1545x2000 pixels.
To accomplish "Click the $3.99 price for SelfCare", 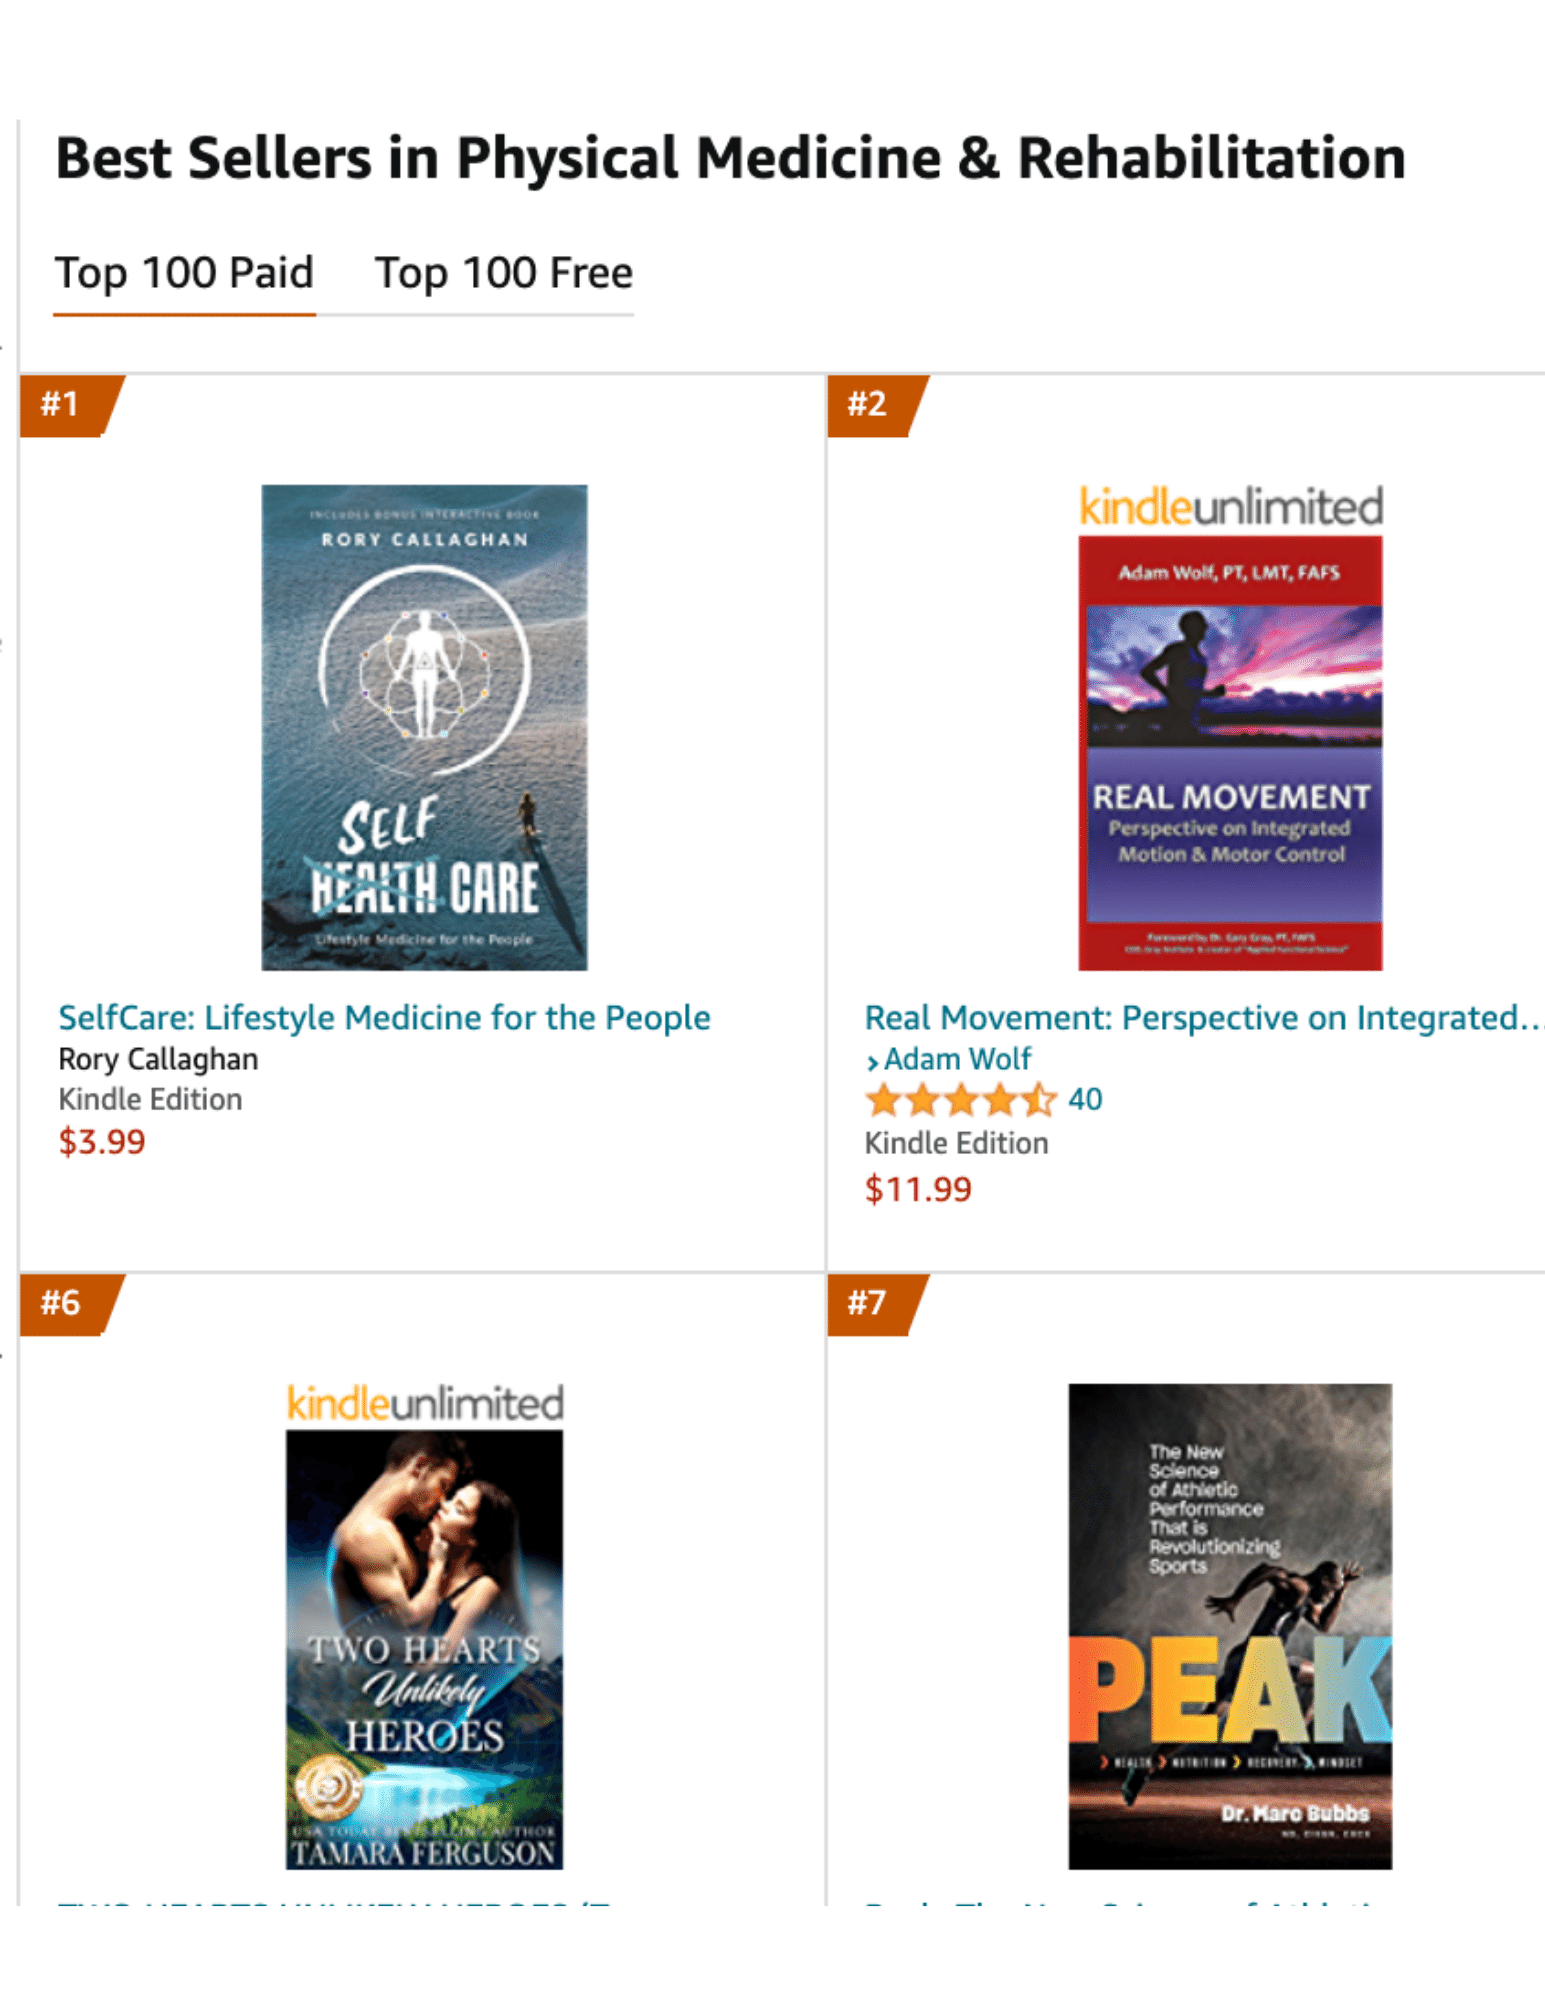I will click(x=102, y=1142).
